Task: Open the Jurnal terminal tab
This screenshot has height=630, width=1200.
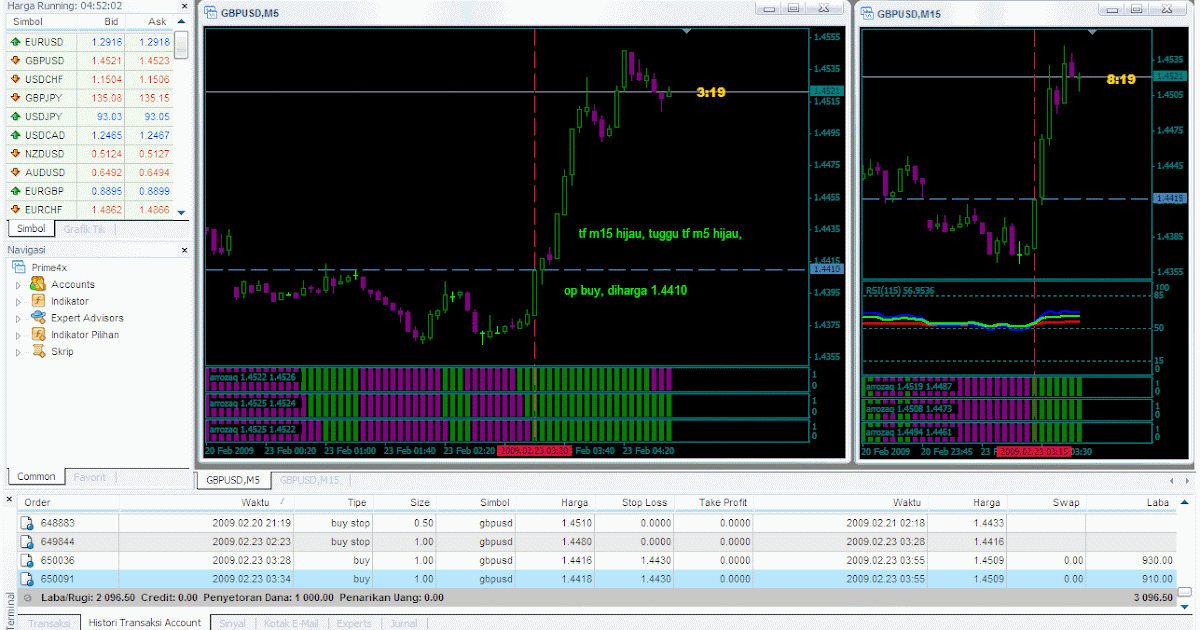Action: 404,623
